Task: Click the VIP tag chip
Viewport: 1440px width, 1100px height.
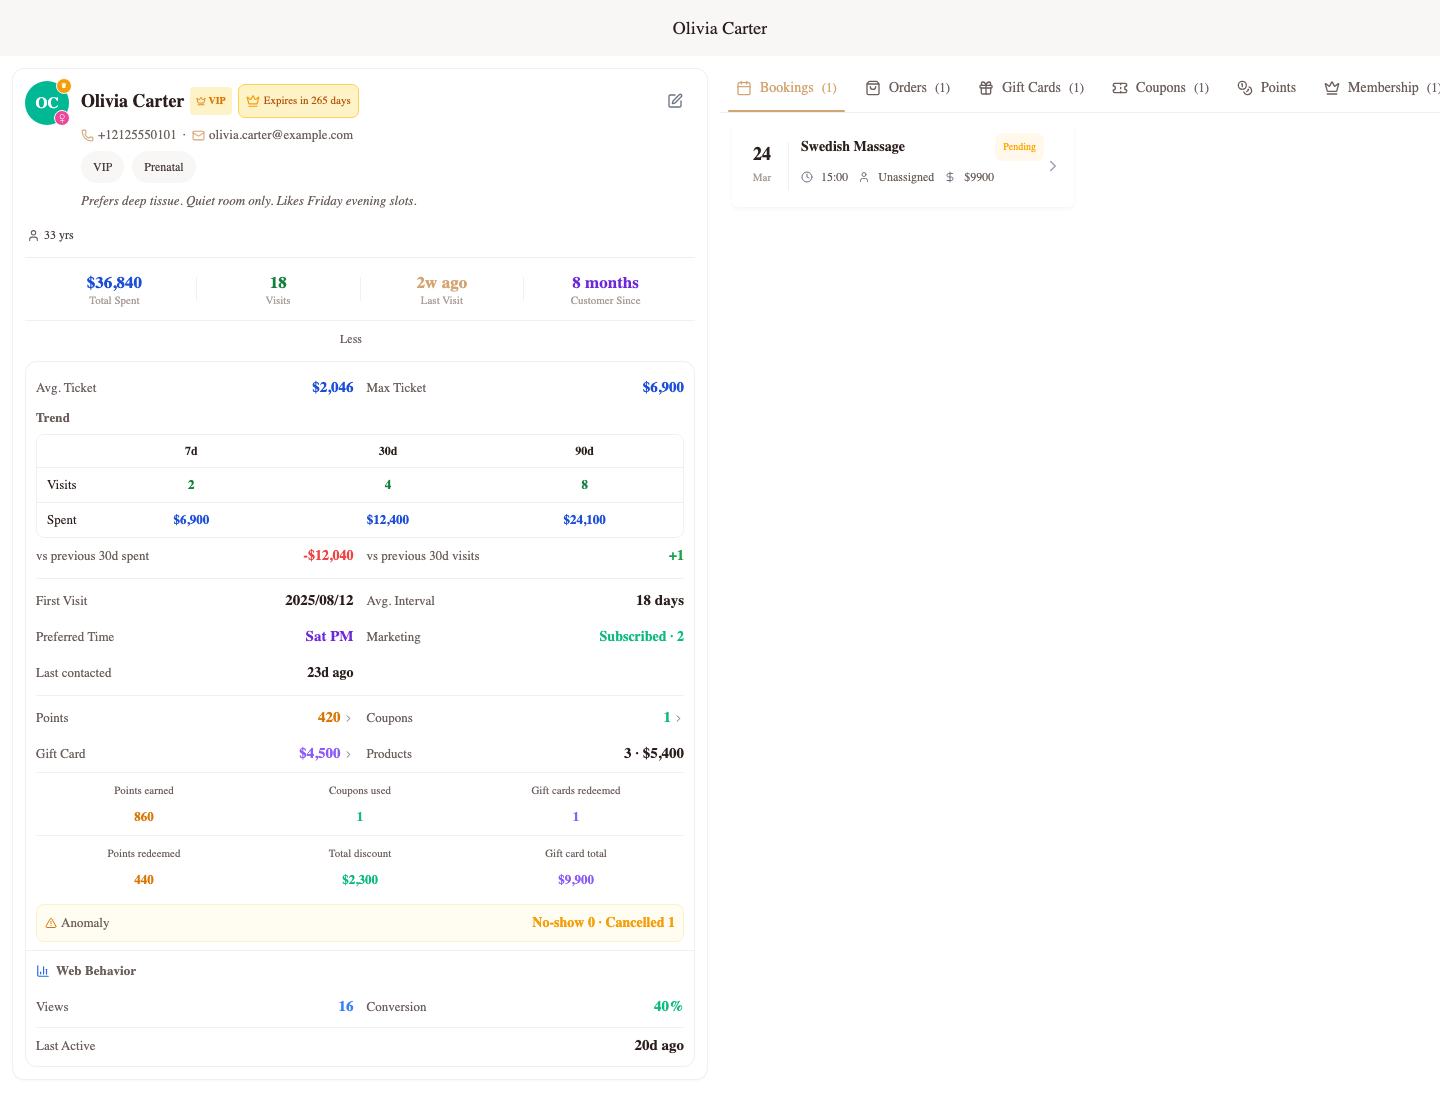Action: pyautogui.click(x=102, y=167)
